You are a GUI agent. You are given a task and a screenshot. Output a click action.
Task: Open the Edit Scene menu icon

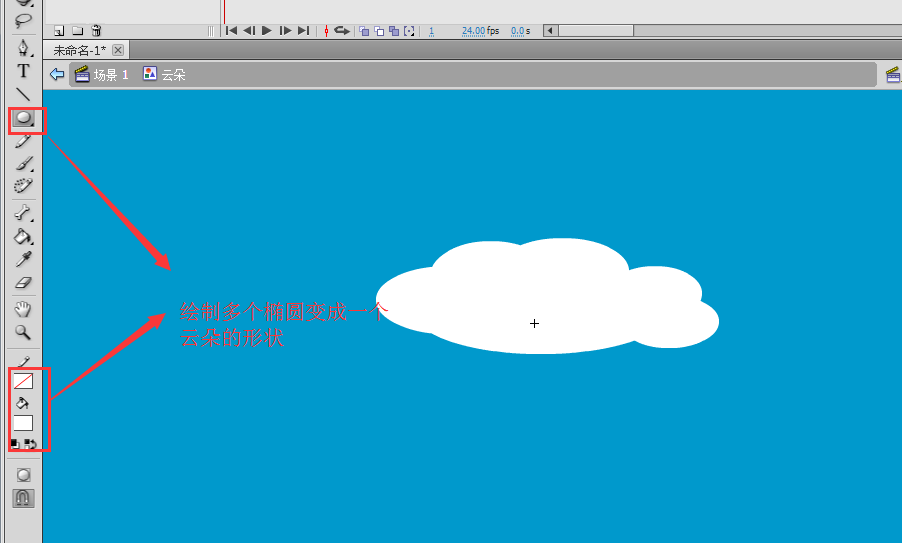(x=893, y=75)
